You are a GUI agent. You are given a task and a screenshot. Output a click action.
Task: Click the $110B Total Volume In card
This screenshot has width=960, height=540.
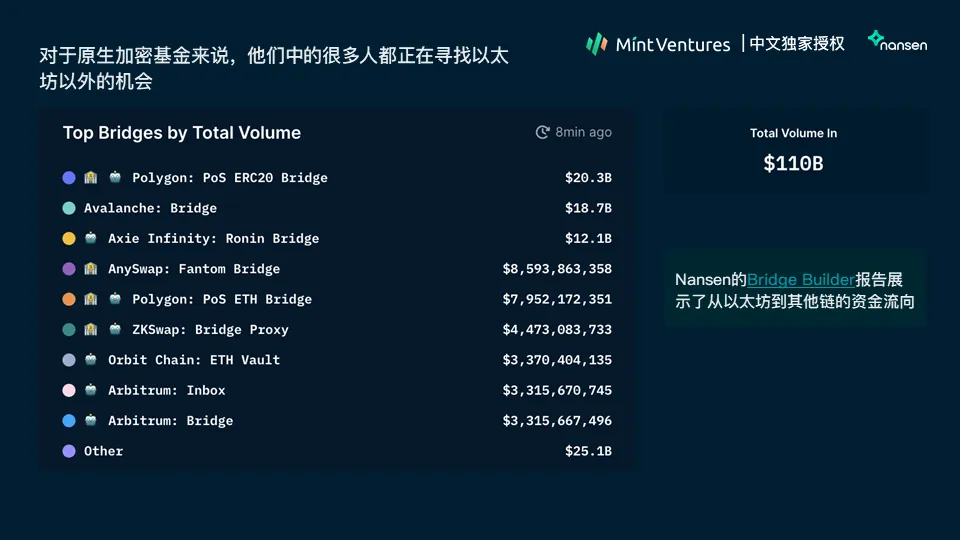coord(794,151)
